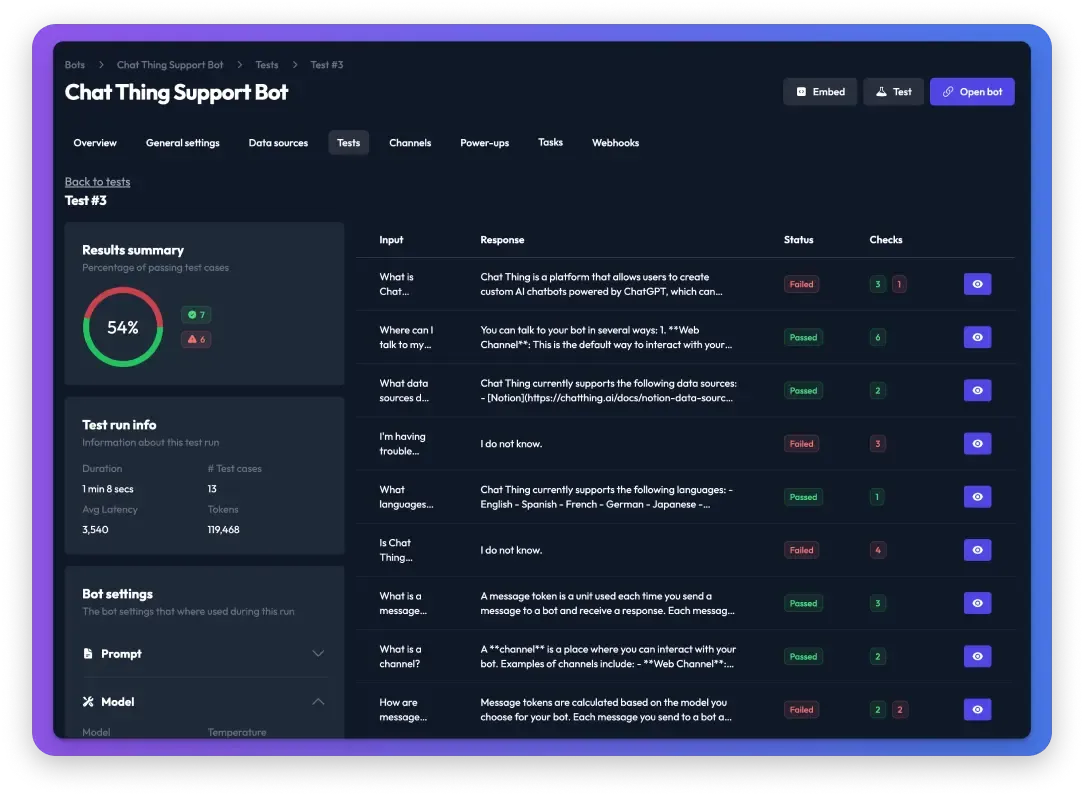Click the tokens value 119,468
This screenshot has width=1084, height=796.
tap(223, 530)
